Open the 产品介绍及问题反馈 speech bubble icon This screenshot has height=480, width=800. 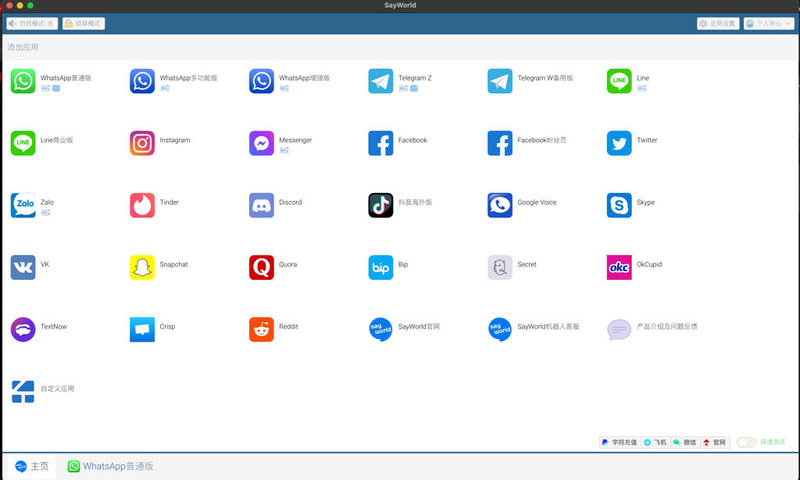click(619, 330)
